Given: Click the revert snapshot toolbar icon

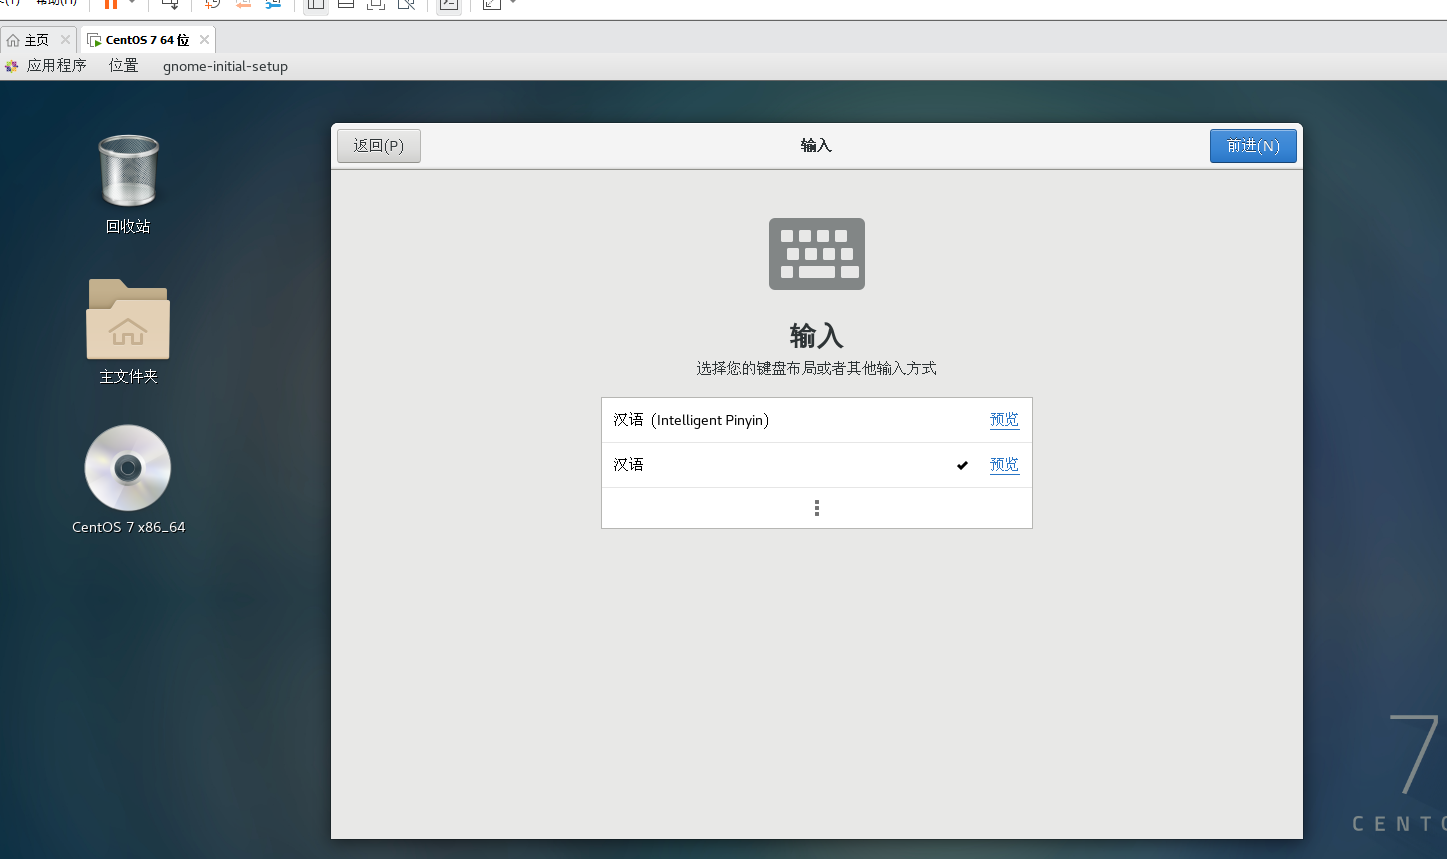Looking at the screenshot, I should (x=243, y=4).
